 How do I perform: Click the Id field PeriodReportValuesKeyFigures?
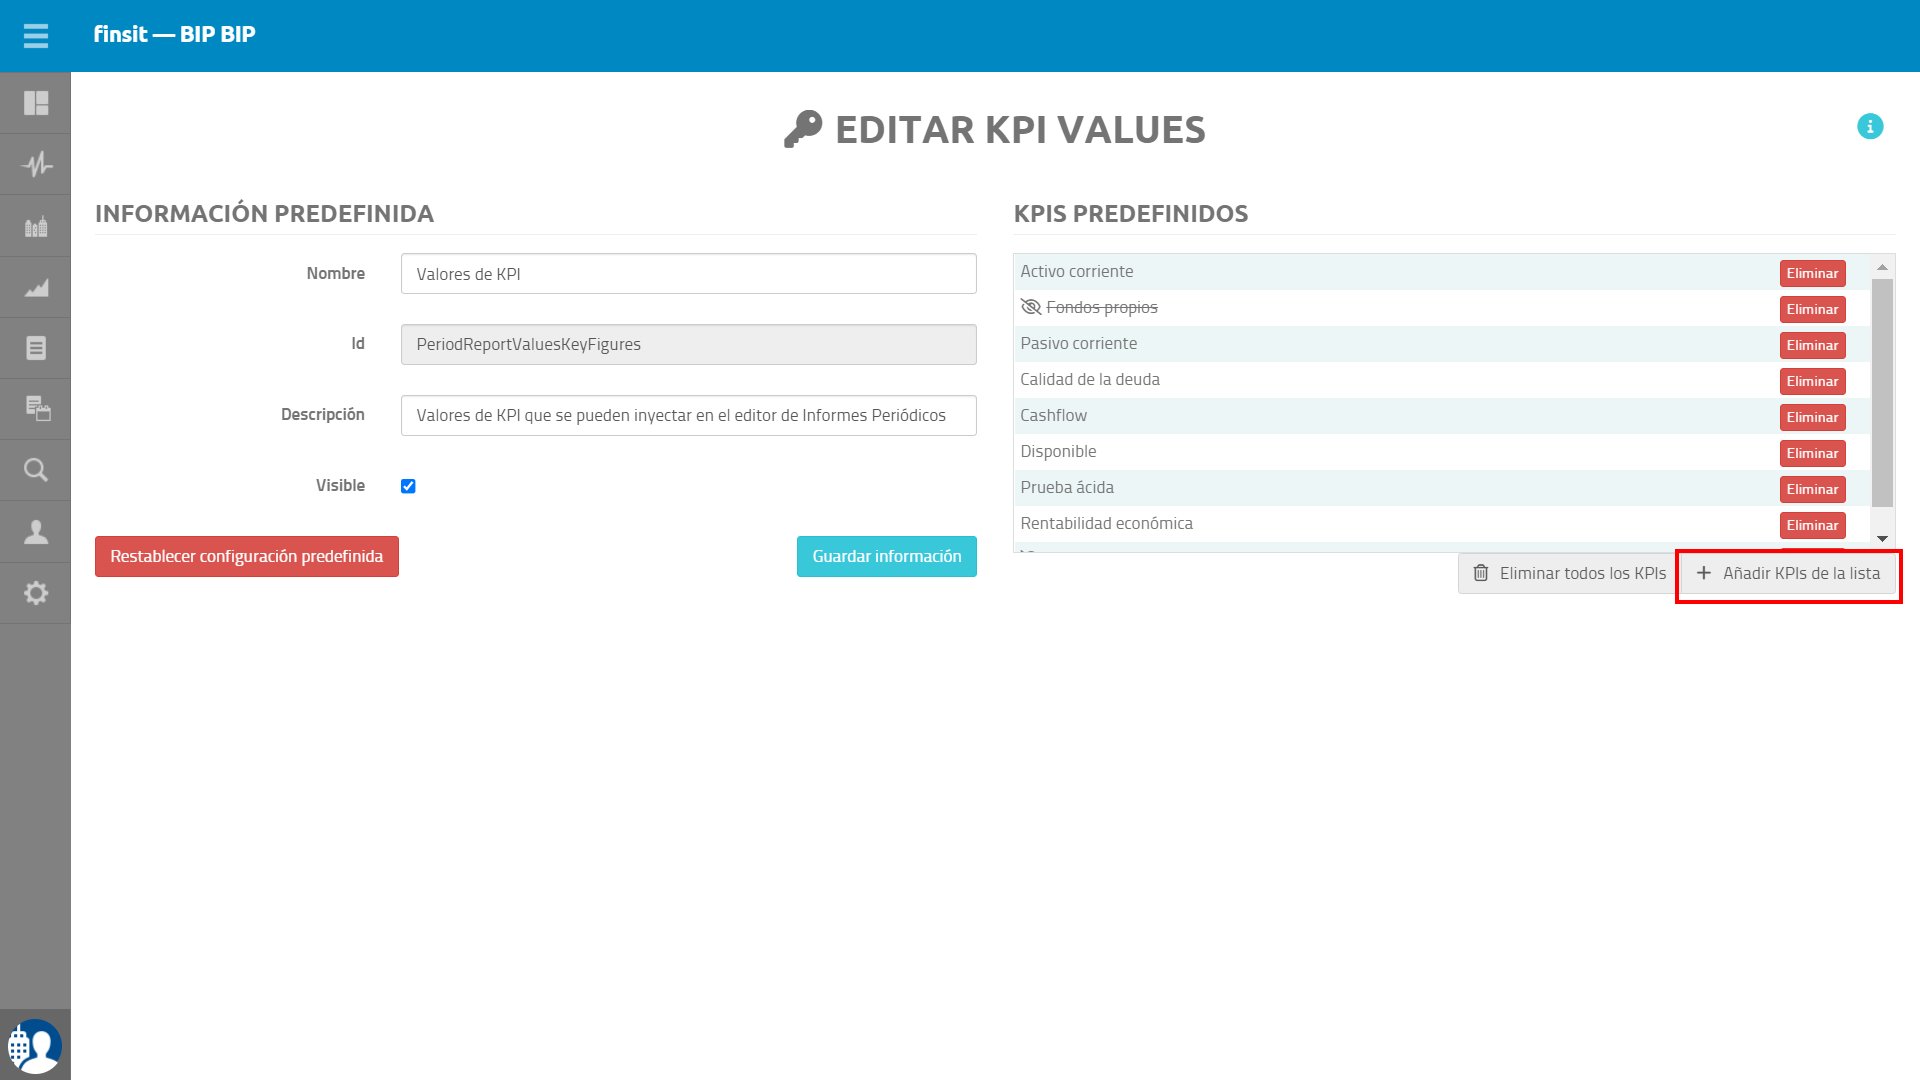point(688,344)
